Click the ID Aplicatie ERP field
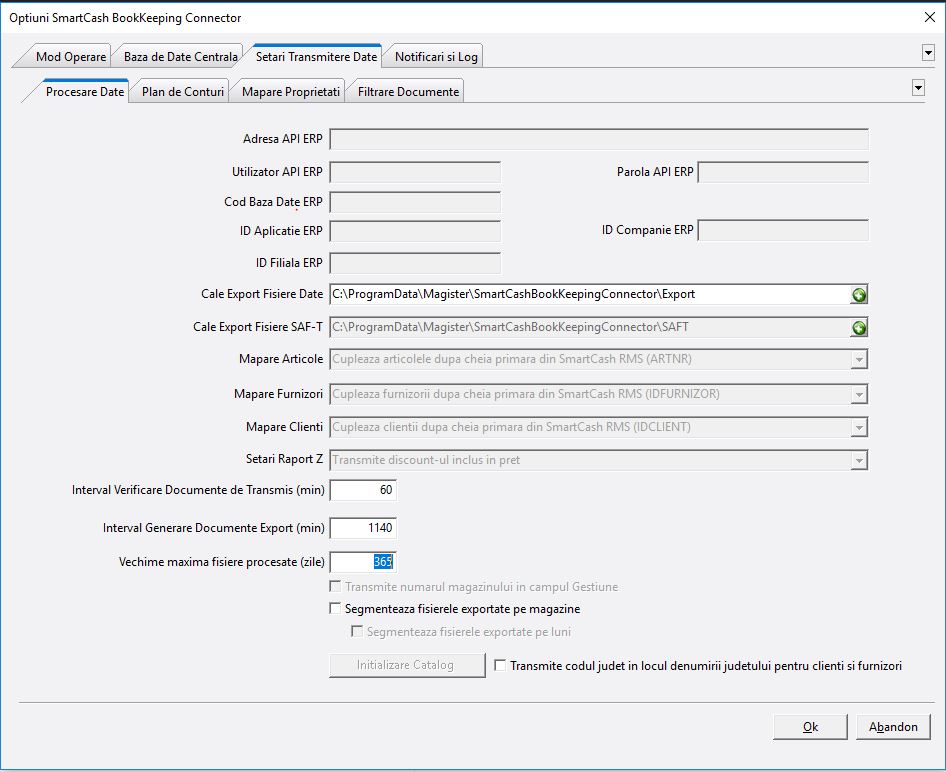946x772 pixels. 415,231
